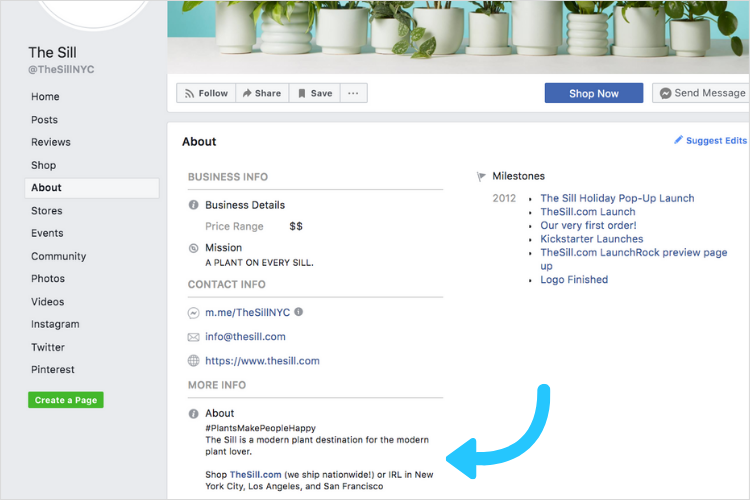Click the A PLANT ON EVERY SILL. text
The image size is (750, 500).
click(x=259, y=263)
